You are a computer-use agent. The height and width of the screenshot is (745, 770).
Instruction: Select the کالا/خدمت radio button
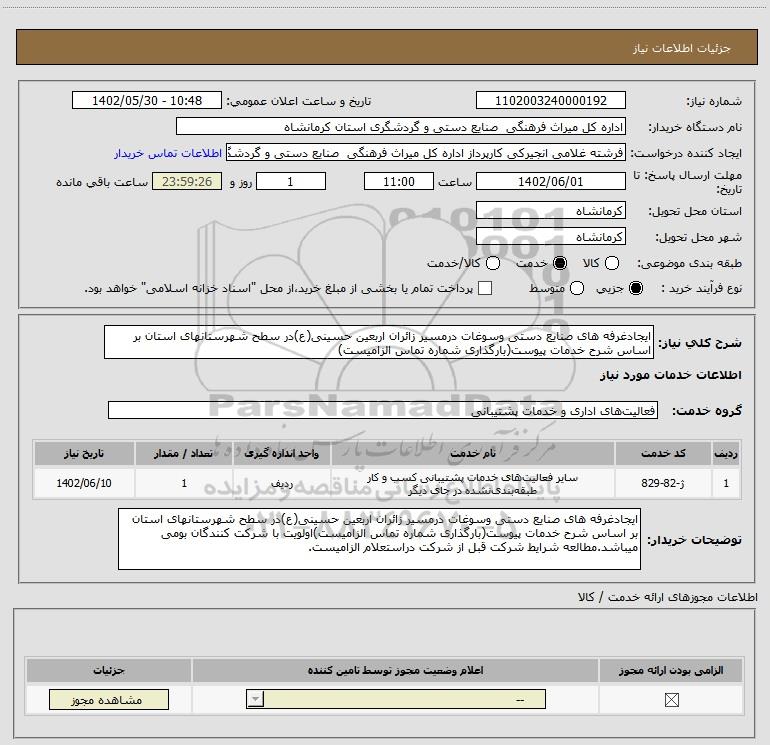point(493,263)
